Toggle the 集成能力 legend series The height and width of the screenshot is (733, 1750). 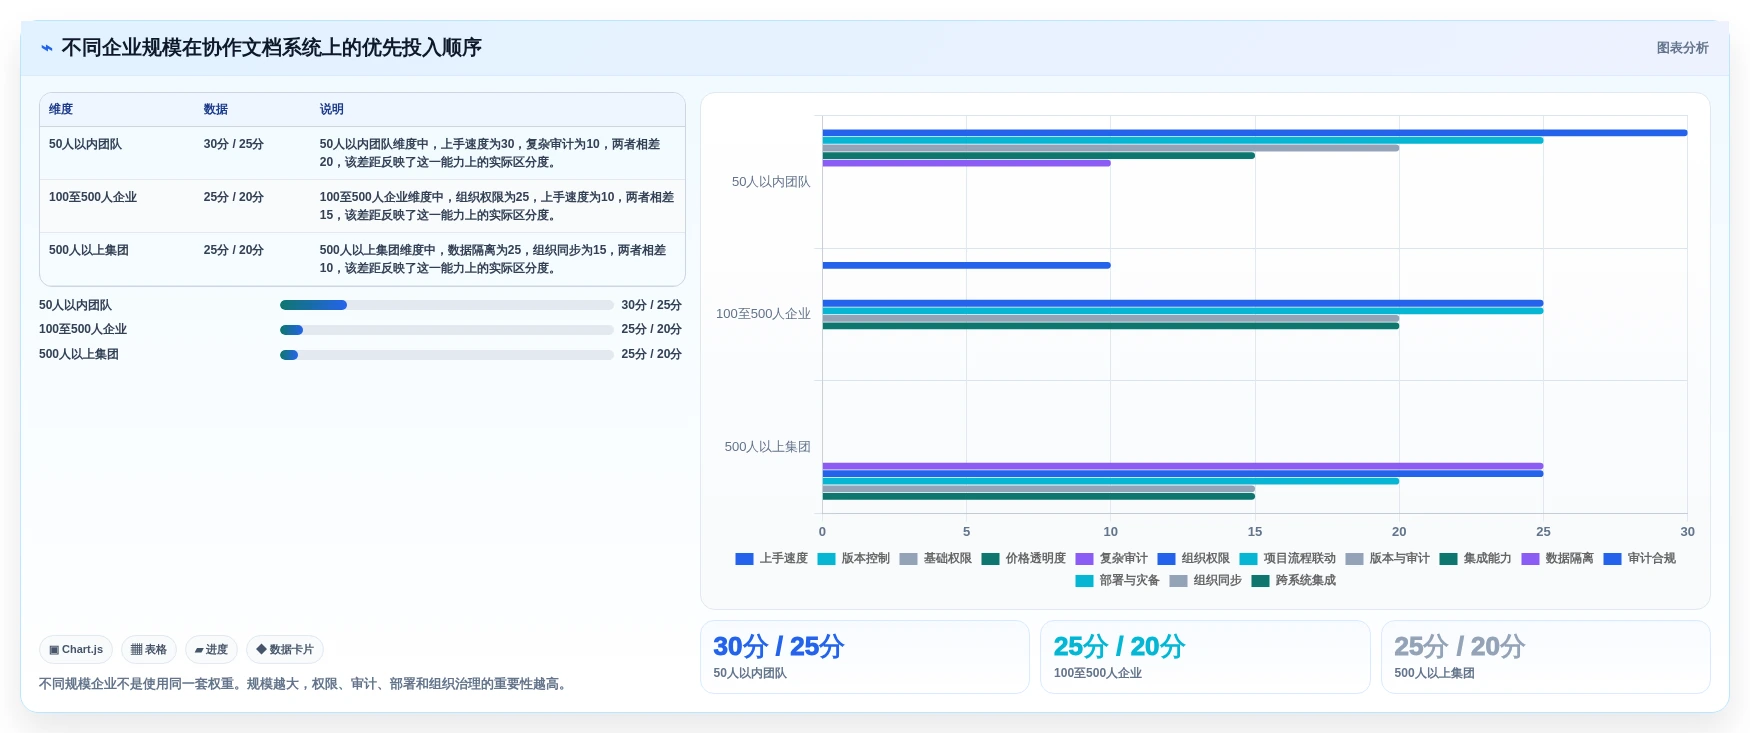click(x=1475, y=558)
